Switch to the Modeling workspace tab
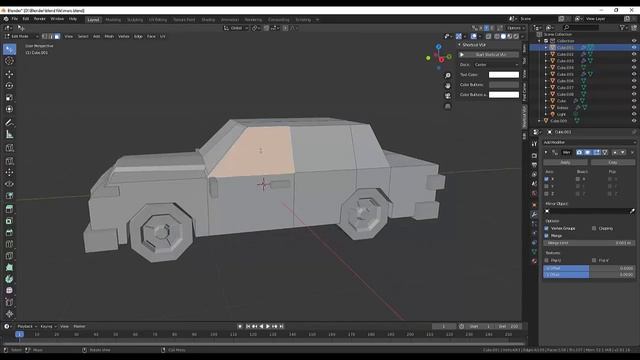Image resolution: width=640 pixels, height=360 pixels. (x=113, y=20)
